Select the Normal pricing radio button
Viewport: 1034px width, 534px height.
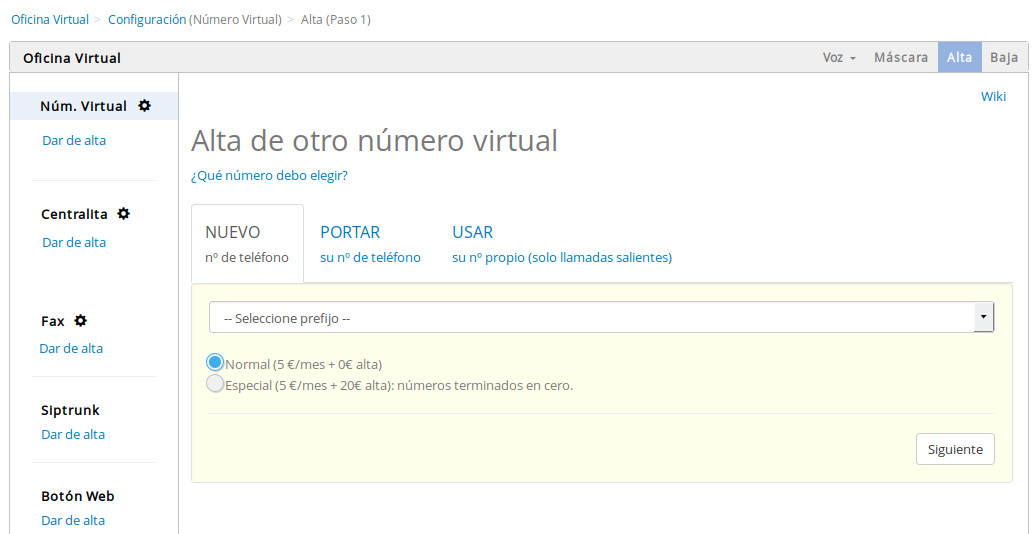(x=215, y=363)
